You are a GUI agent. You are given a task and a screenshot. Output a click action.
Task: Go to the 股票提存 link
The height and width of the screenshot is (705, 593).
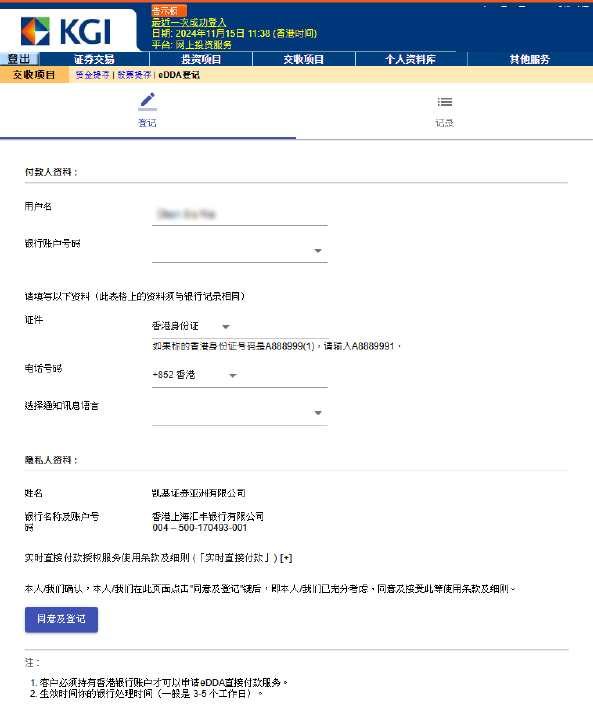coord(134,75)
